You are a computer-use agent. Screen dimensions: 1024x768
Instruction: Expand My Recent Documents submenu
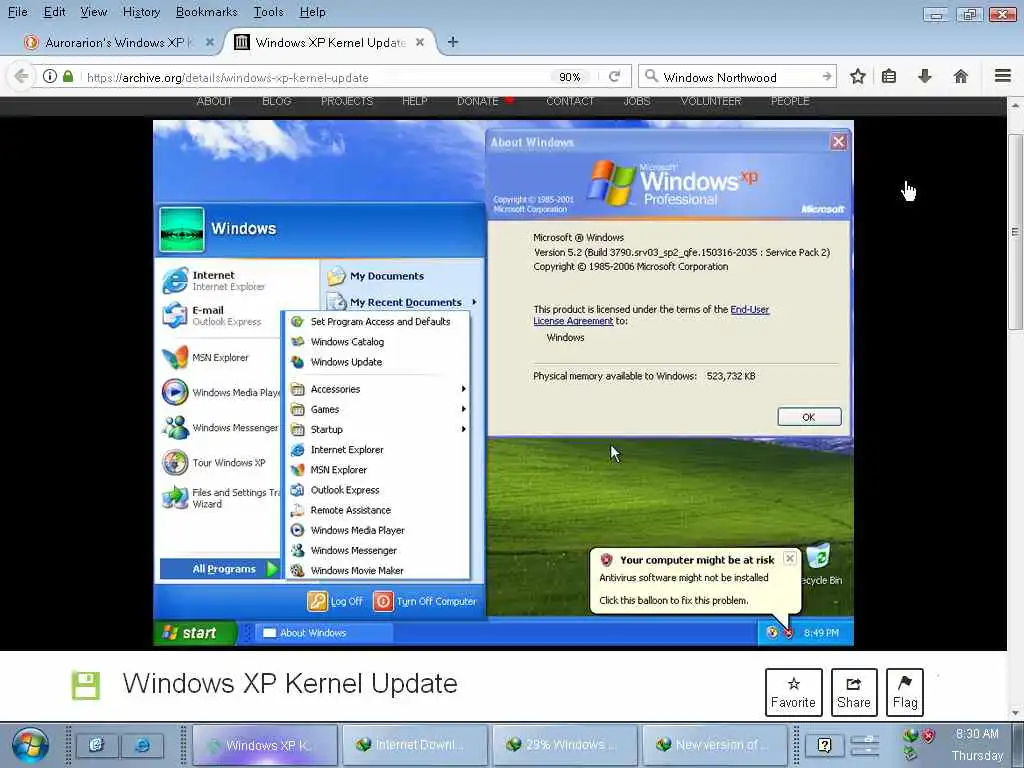point(402,302)
